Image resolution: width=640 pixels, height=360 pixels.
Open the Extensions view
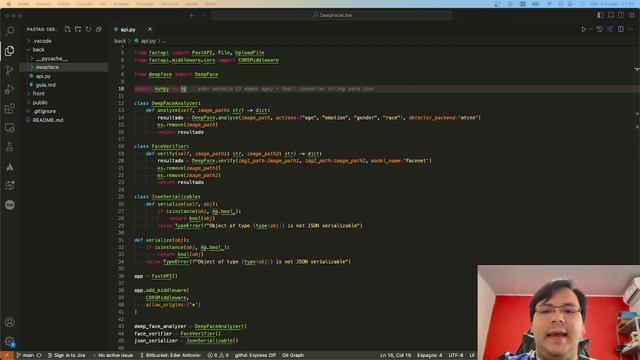10,109
